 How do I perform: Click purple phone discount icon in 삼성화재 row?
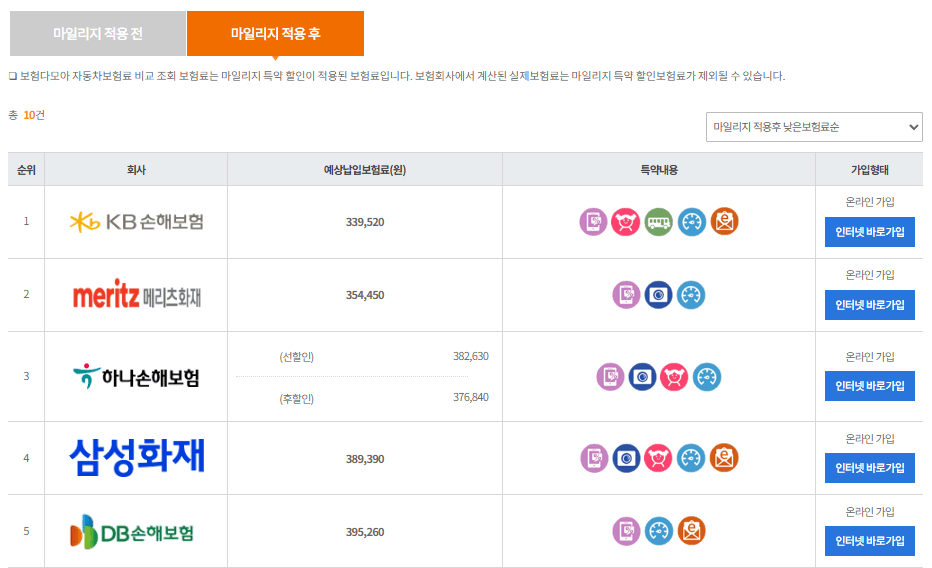594,458
